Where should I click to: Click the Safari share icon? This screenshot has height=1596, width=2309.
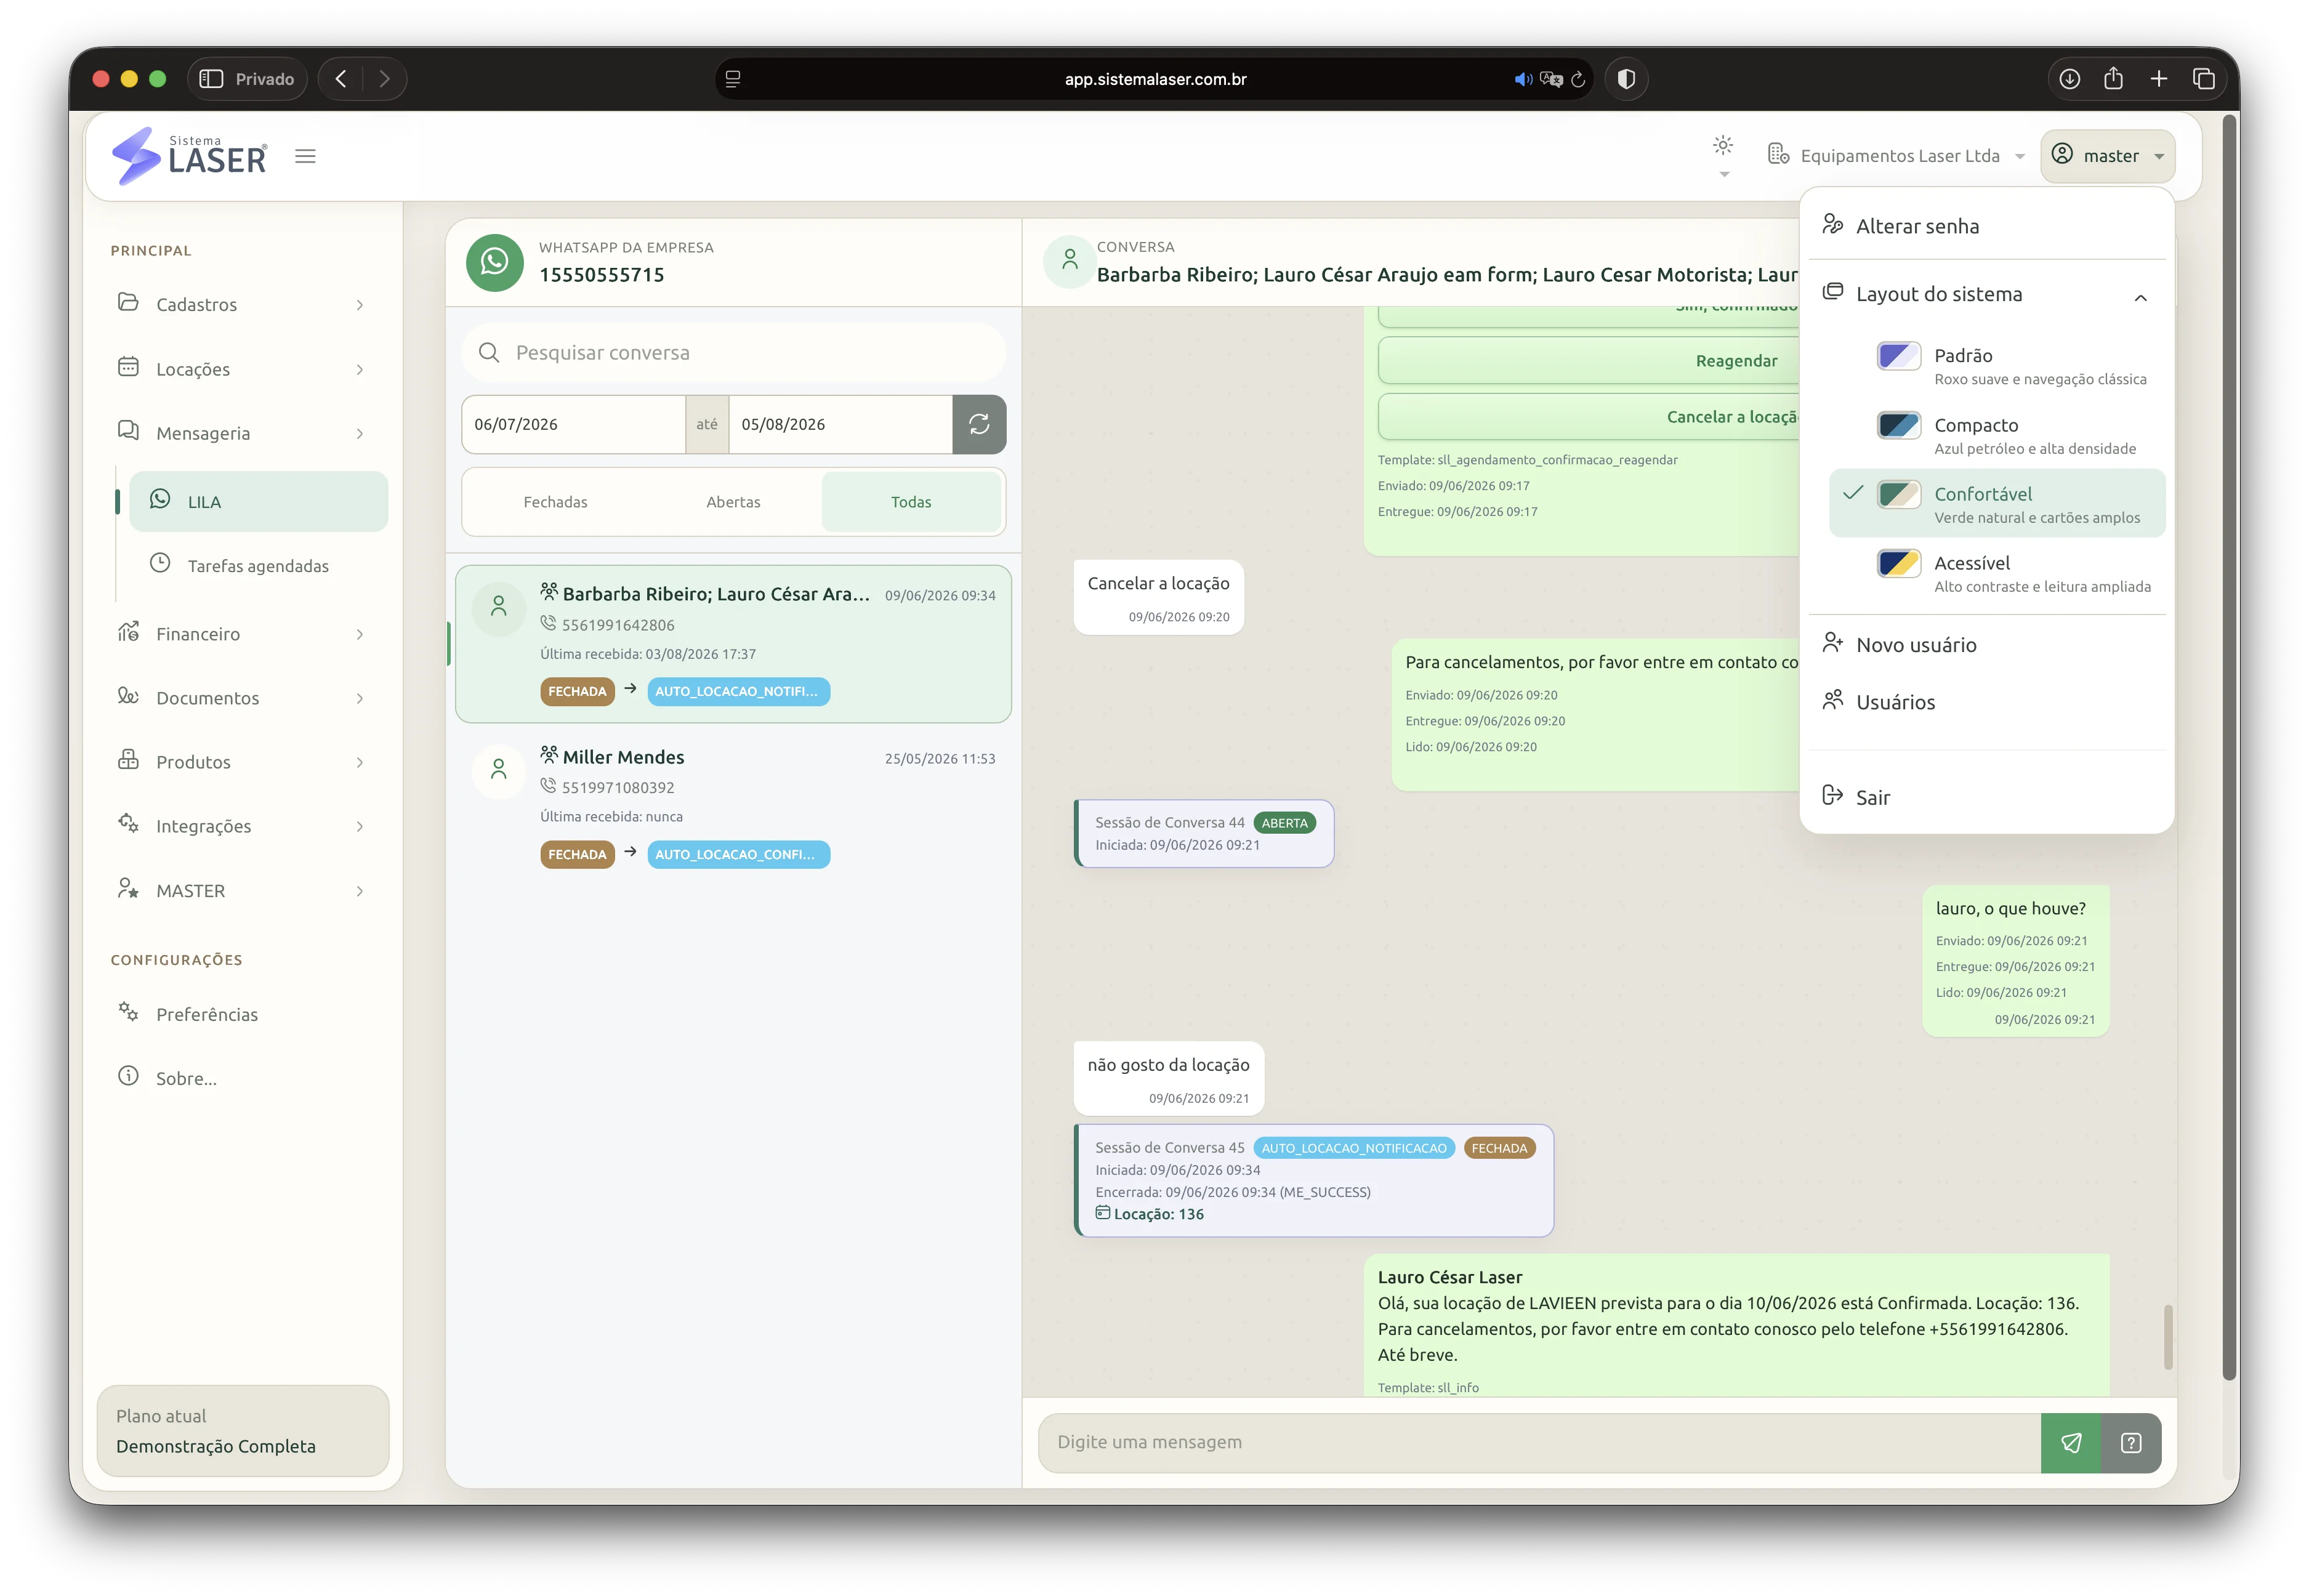pyautogui.click(x=2113, y=79)
